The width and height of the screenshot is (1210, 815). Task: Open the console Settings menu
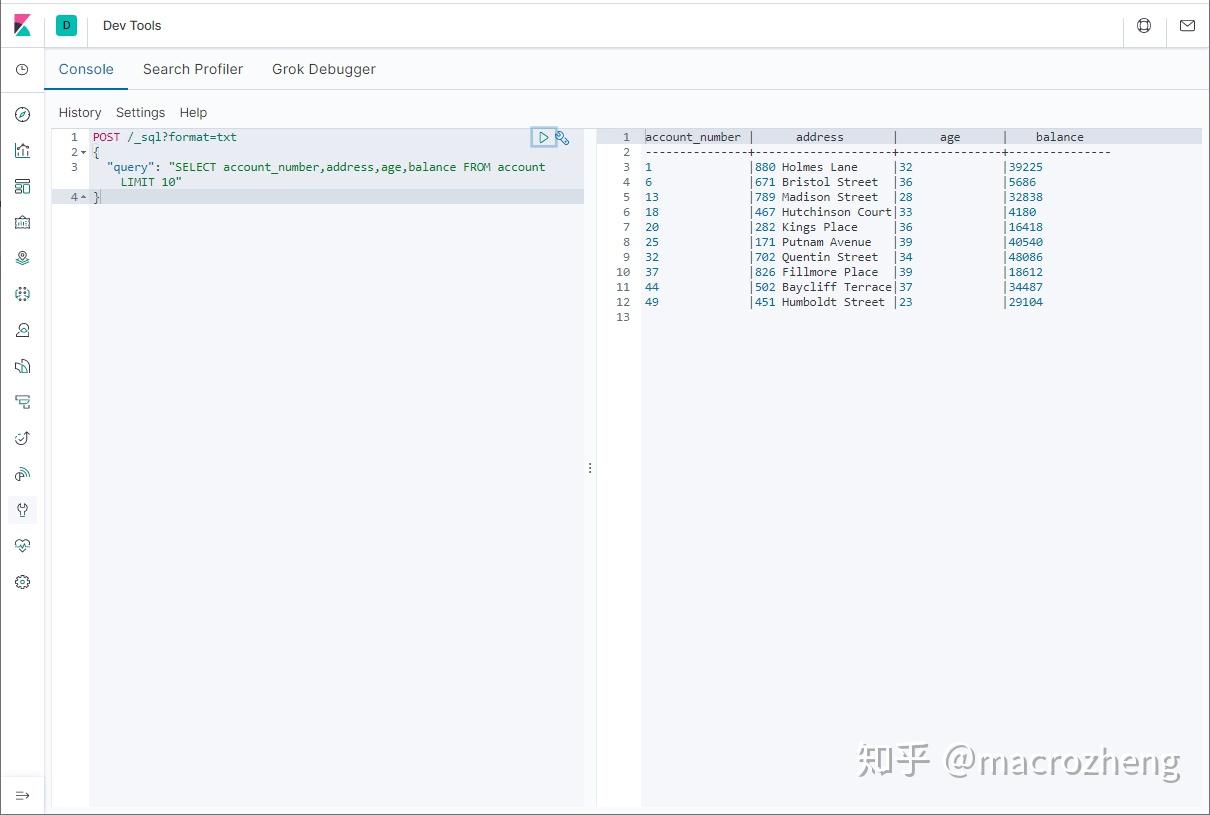click(x=140, y=112)
